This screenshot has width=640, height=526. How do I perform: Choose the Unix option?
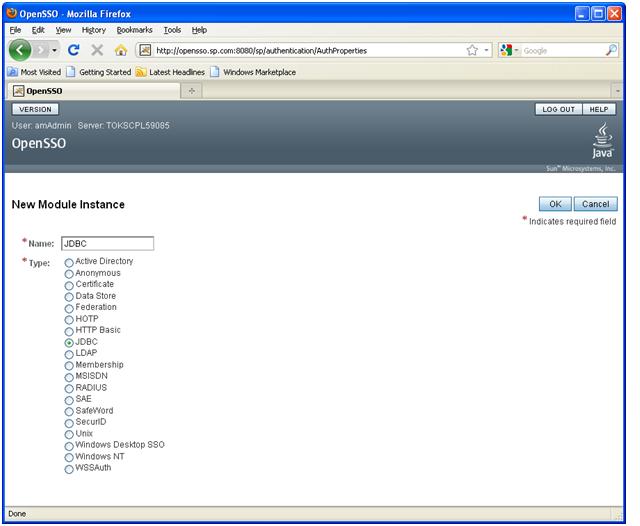point(69,434)
